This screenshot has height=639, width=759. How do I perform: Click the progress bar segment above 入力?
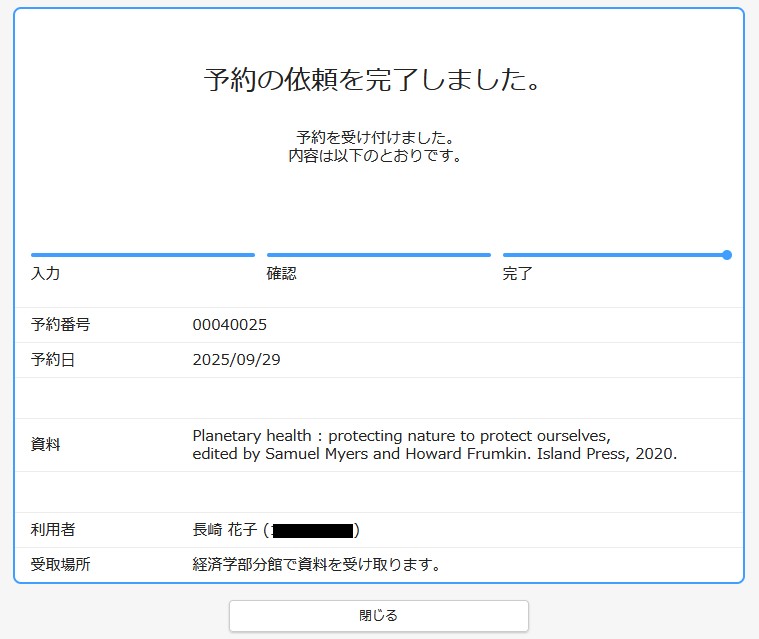pos(143,255)
